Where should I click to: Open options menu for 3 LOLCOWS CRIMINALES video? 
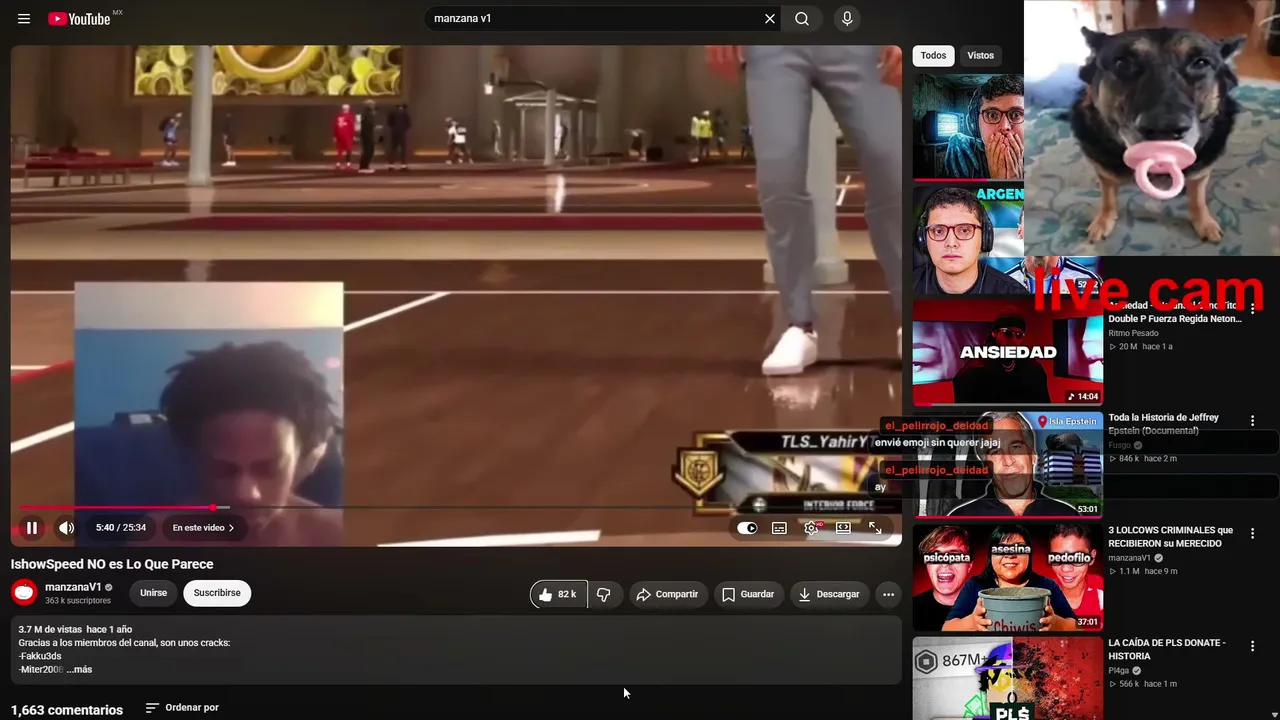pyautogui.click(x=1252, y=534)
